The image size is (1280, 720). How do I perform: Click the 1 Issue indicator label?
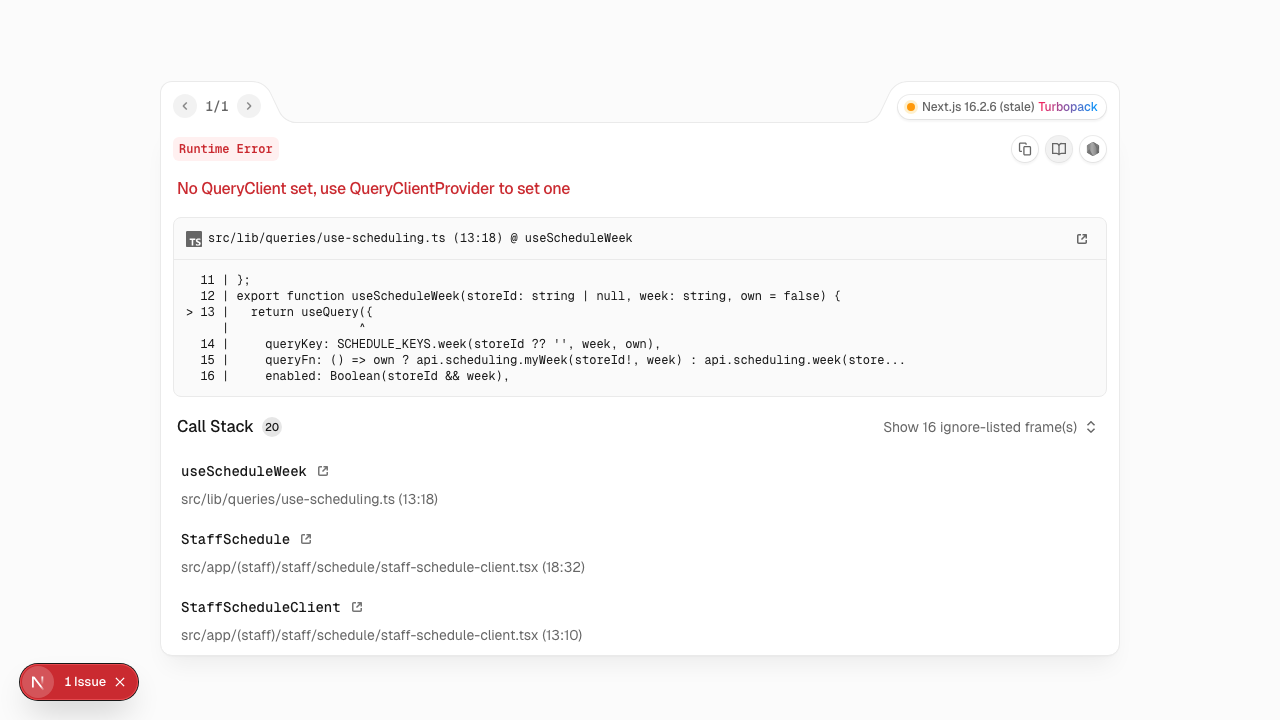coord(85,682)
